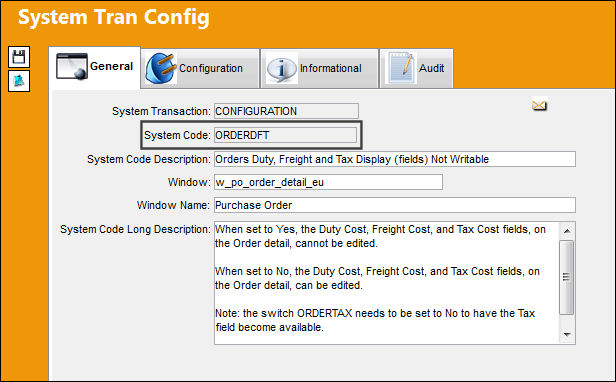Image resolution: width=616 pixels, height=382 pixels.
Task: Open the Audit tab
Action: coord(416,68)
